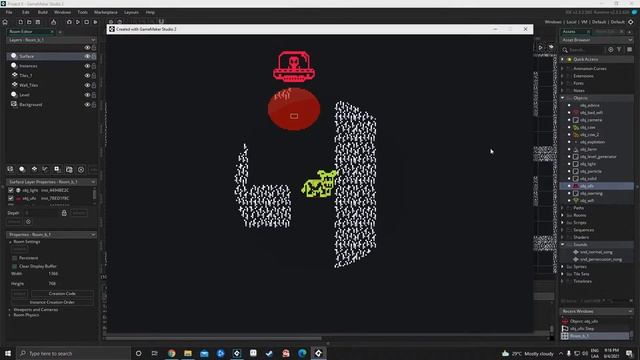
Task: Toggle visibility of the Tiles_1 layer
Action: 87,76
